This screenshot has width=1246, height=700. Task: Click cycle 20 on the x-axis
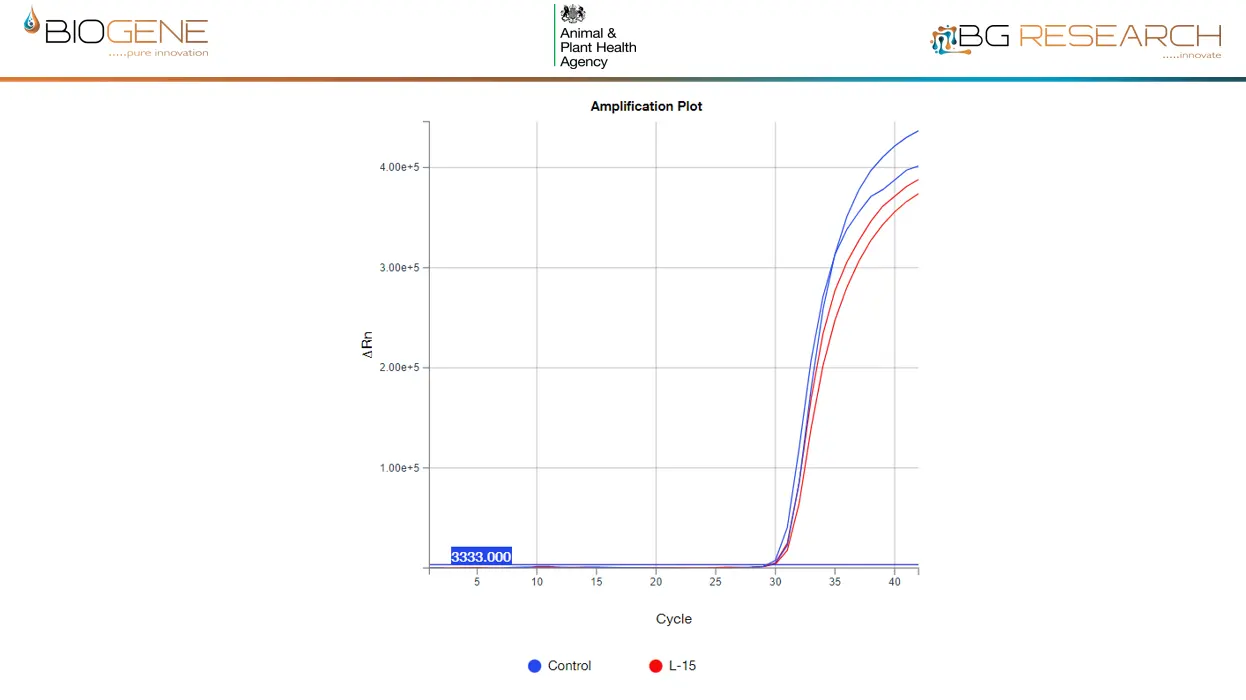coord(656,582)
